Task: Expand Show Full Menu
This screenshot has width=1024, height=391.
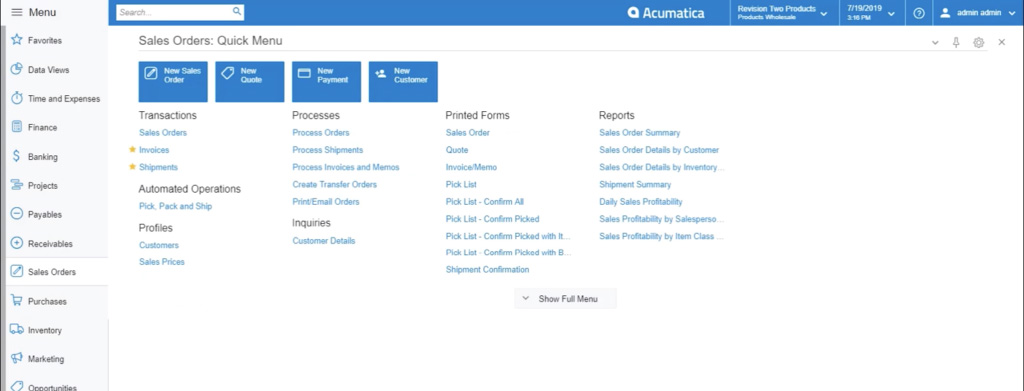Action: point(566,299)
